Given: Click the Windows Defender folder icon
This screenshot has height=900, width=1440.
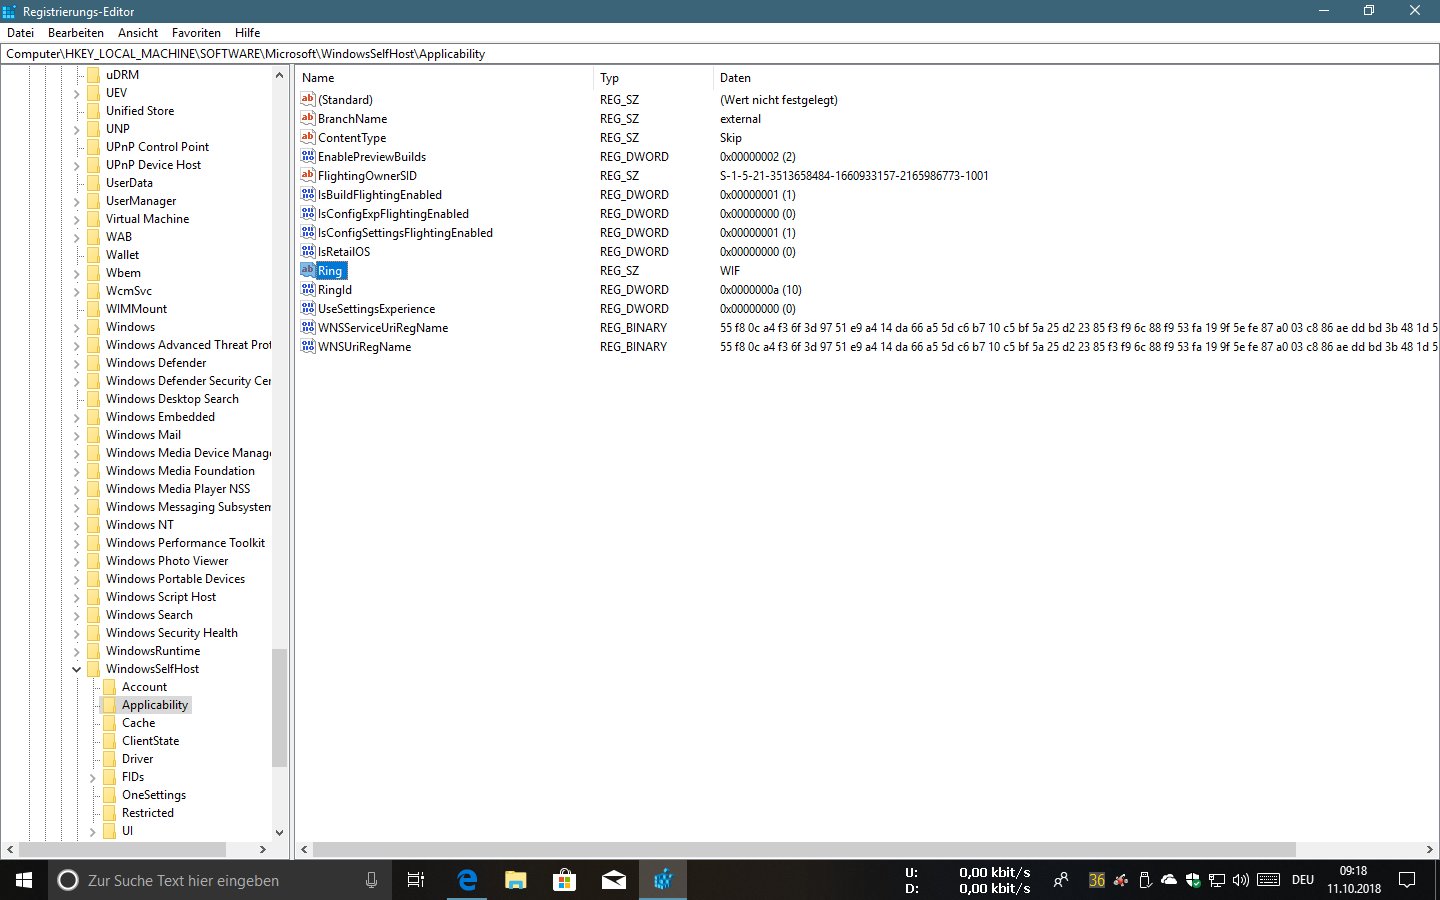Looking at the screenshot, I should pos(94,363).
